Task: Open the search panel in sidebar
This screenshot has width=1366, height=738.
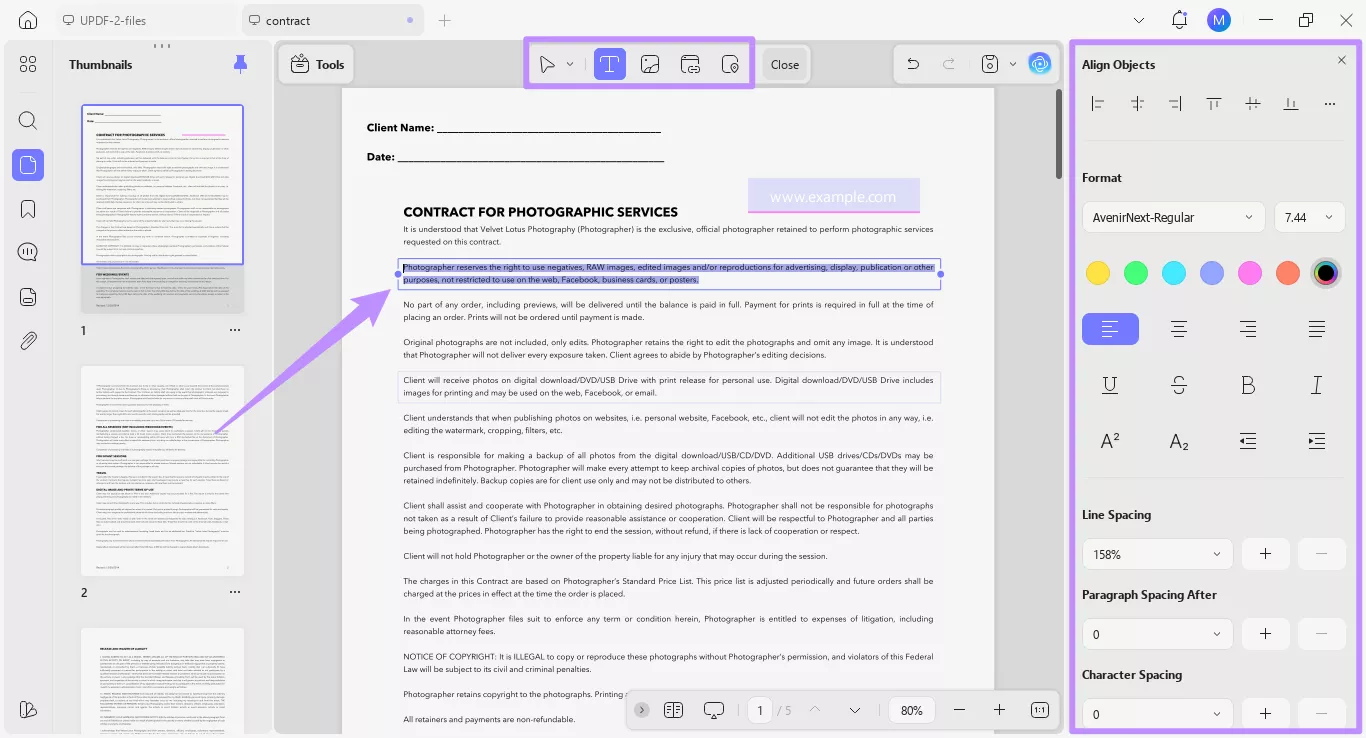Action: point(28,121)
